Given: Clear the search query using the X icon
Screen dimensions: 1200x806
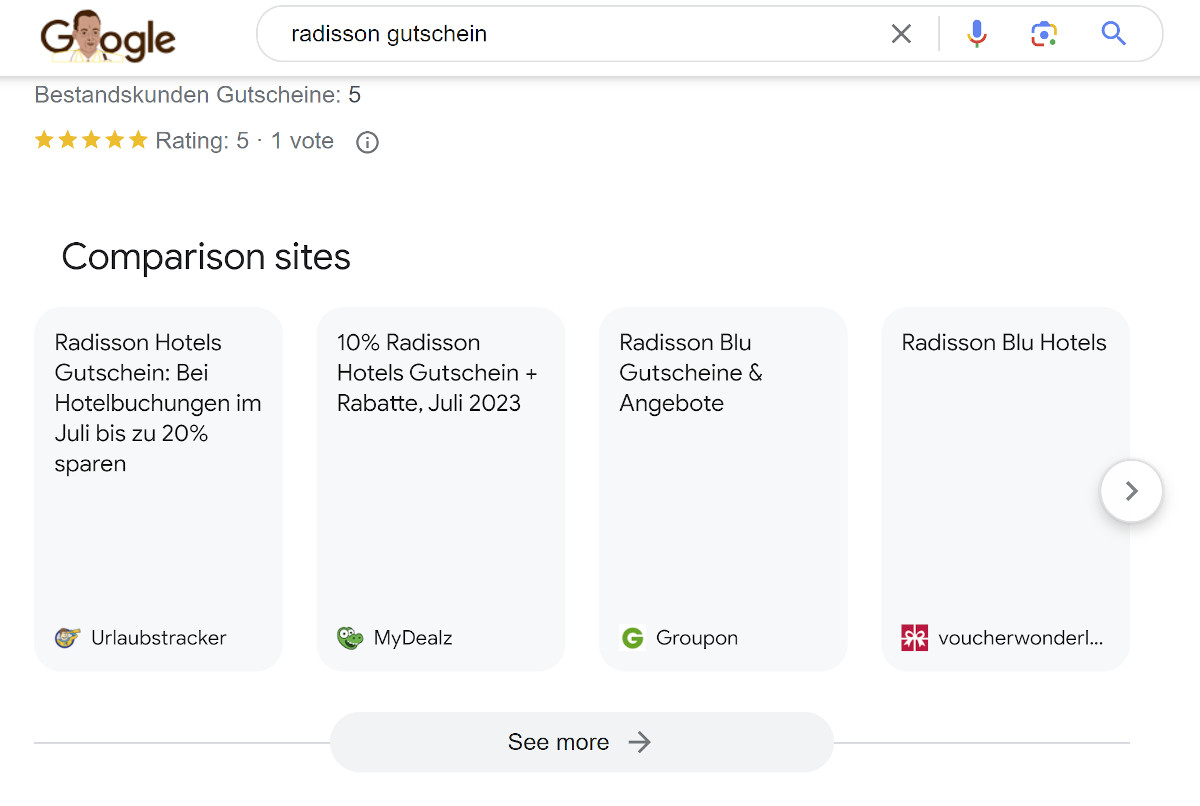Looking at the screenshot, I should click(x=900, y=33).
